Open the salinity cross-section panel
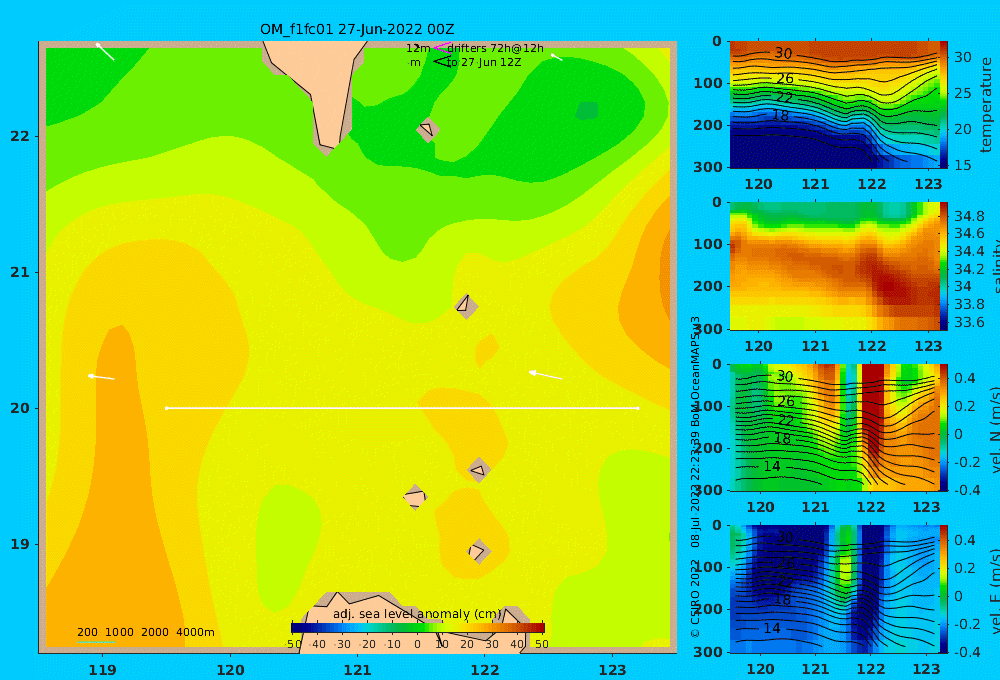This screenshot has width=1000, height=680. point(834,266)
